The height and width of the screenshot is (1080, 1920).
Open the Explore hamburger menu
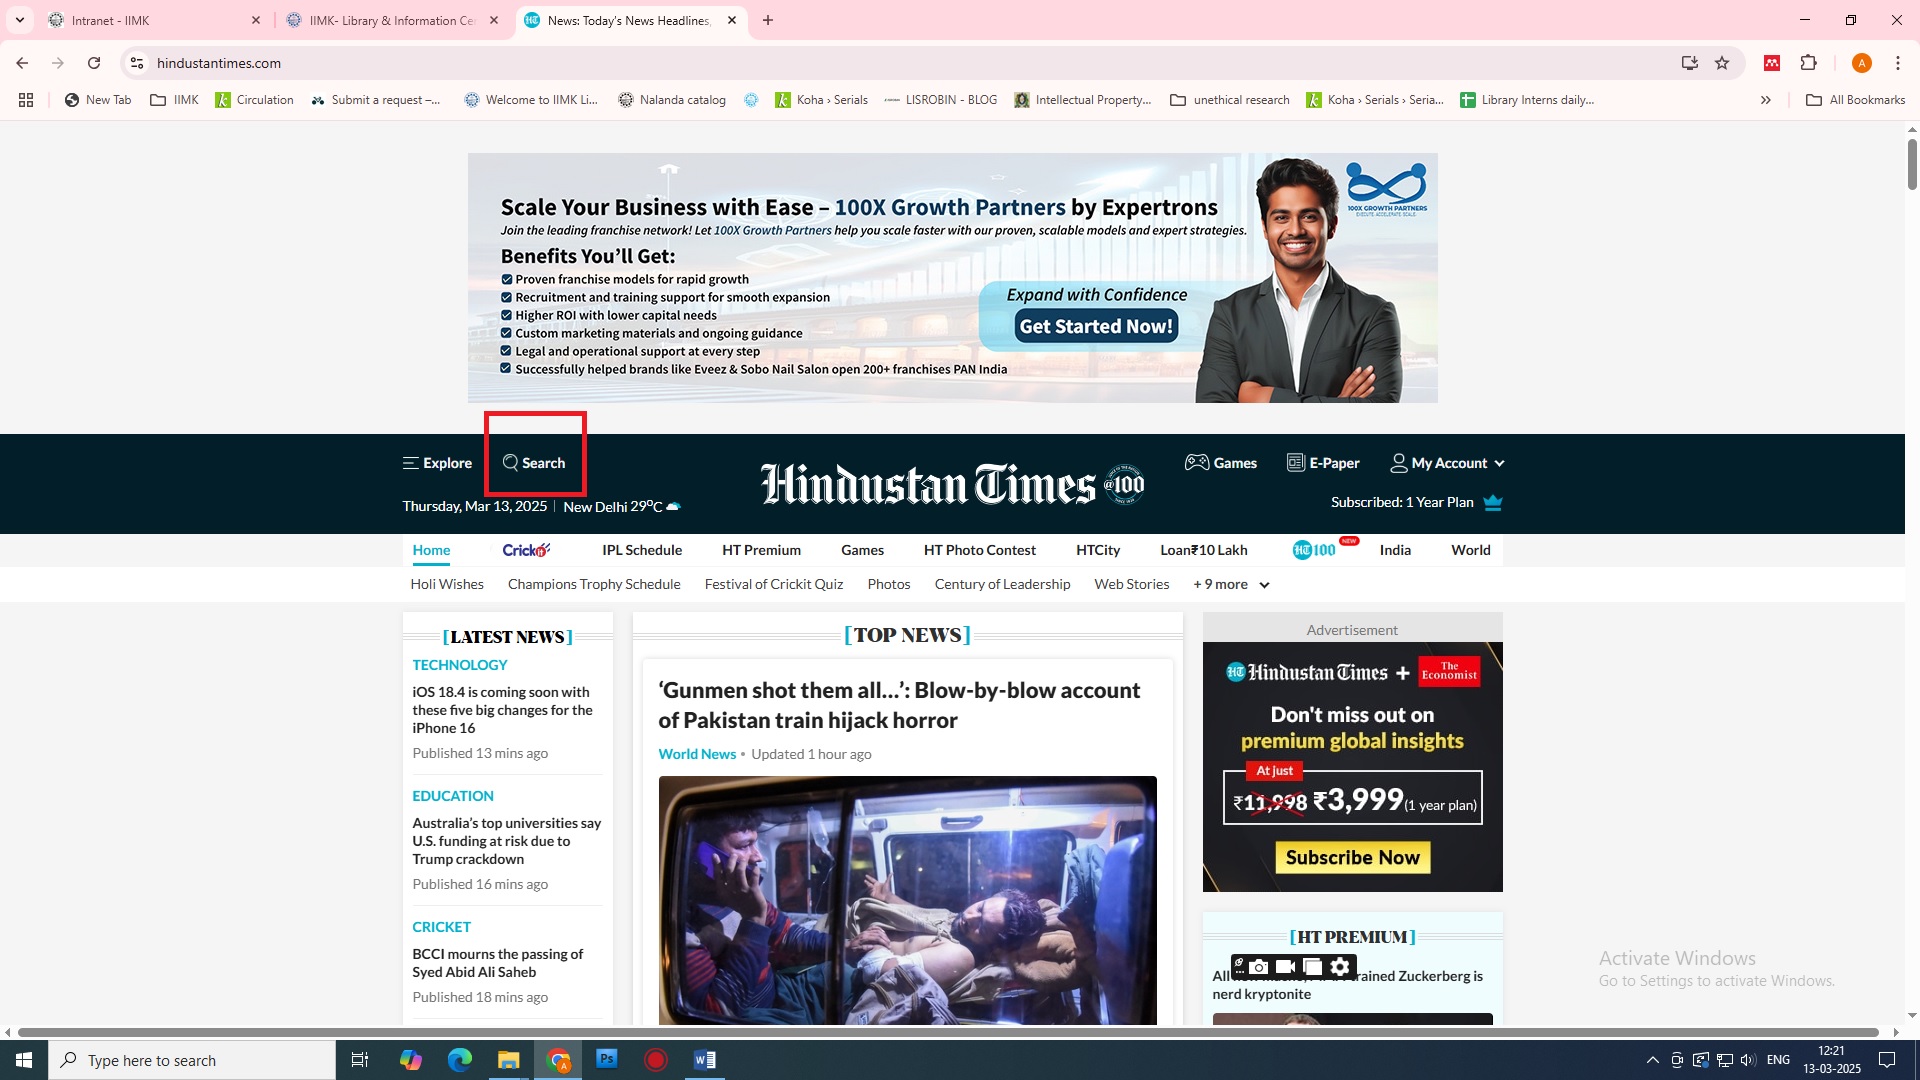(x=410, y=463)
